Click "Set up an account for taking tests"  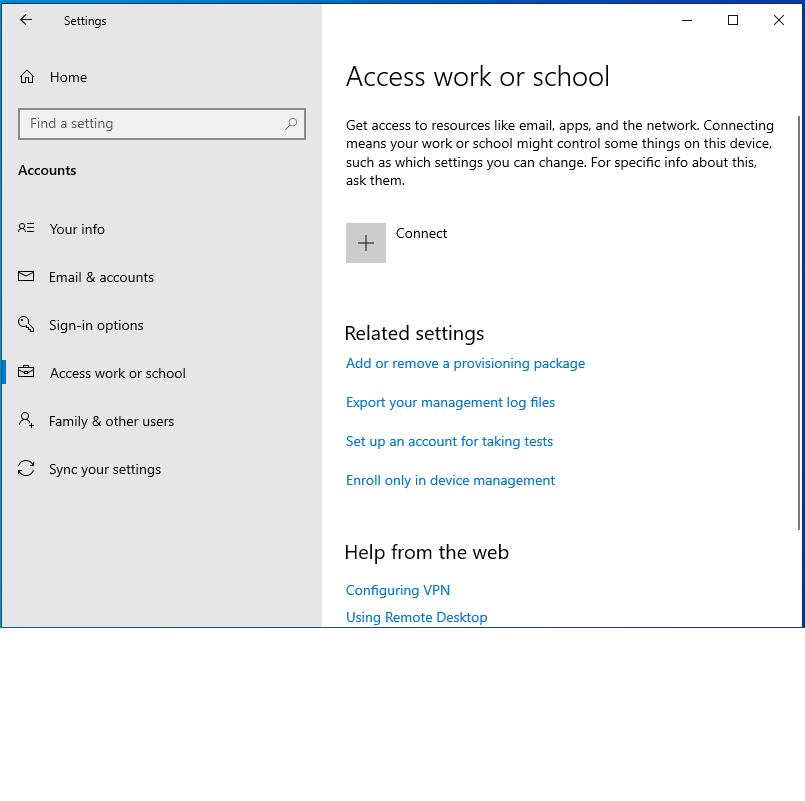pyautogui.click(x=449, y=441)
